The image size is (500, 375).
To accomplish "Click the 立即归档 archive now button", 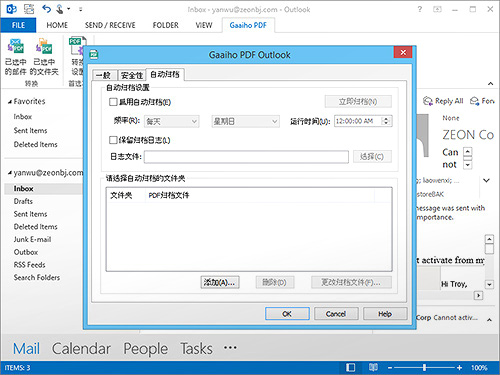I will tap(358, 101).
